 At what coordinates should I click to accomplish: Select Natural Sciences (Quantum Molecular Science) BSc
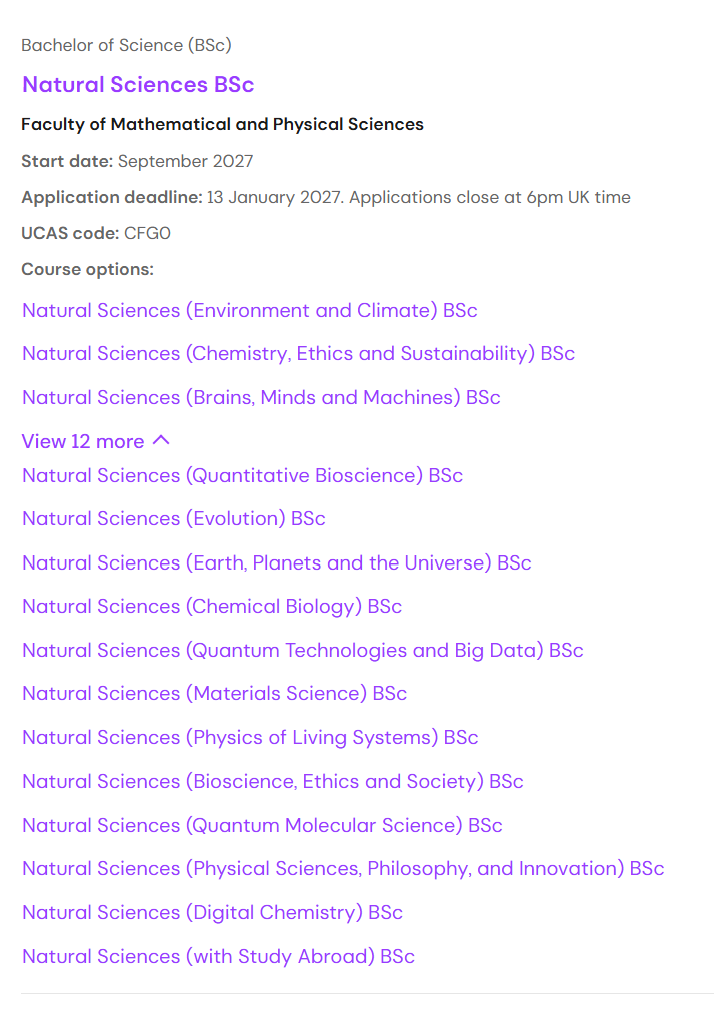pyautogui.click(x=262, y=825)
